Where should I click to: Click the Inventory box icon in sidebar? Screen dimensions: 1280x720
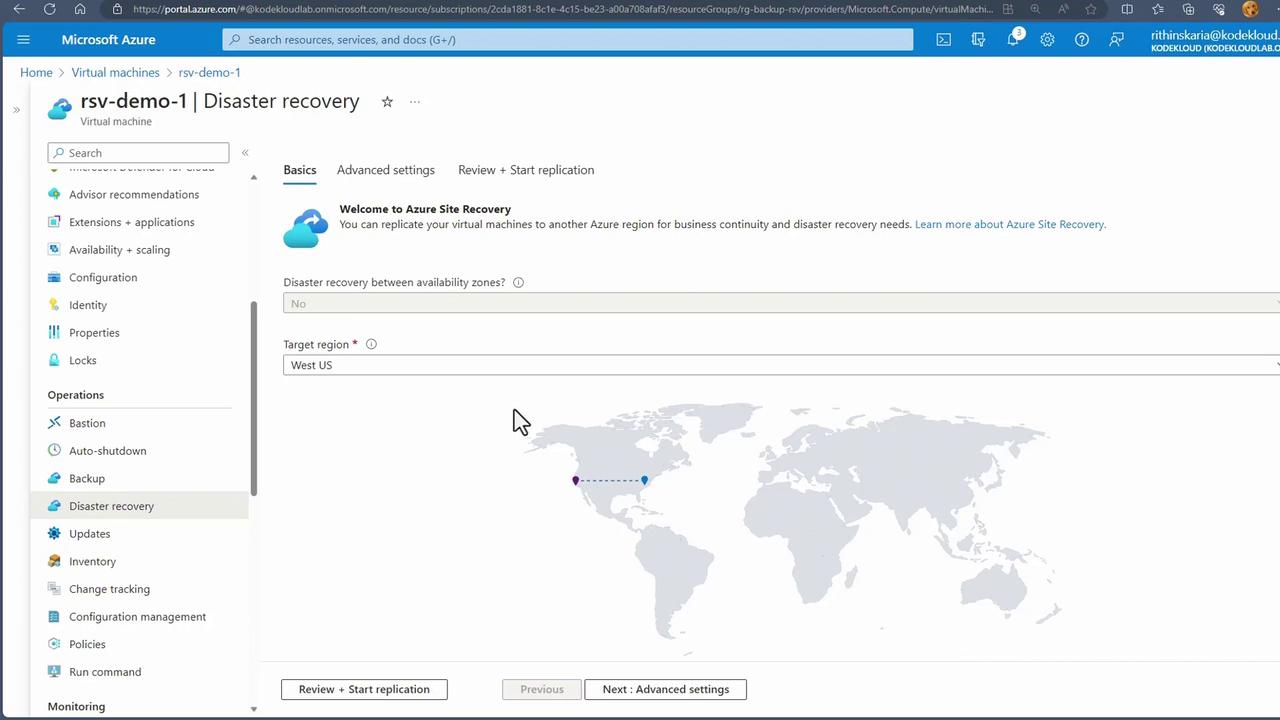[x=54, y=561]
